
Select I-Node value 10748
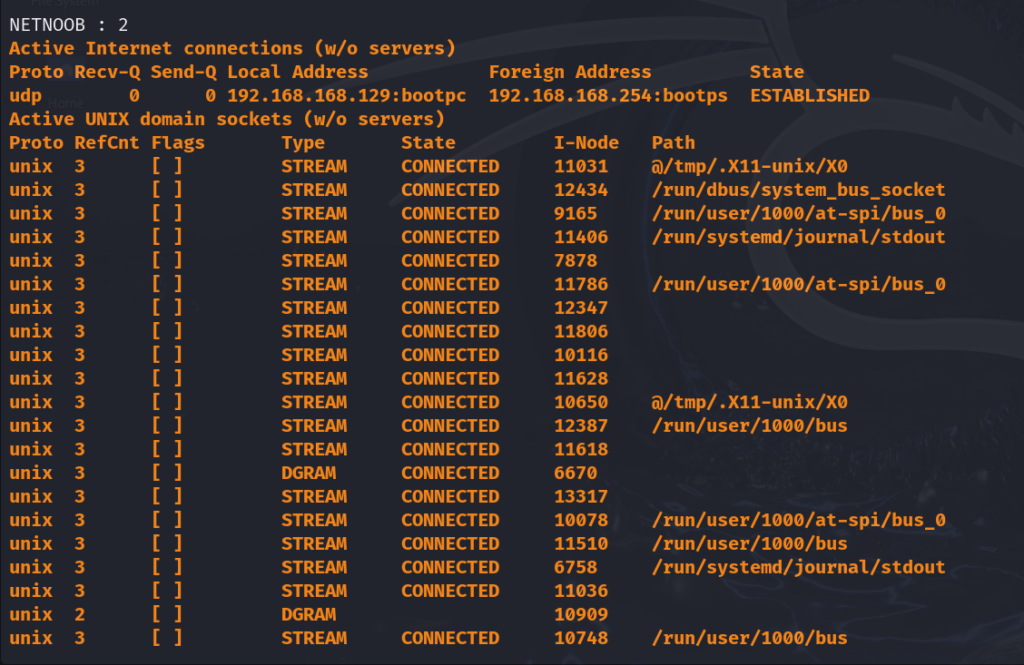click(581, 637)
